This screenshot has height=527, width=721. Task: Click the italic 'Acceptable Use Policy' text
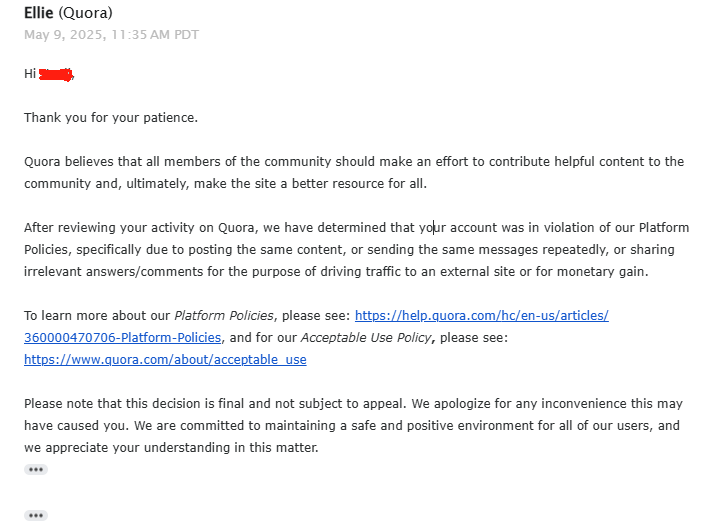(366, 338)
